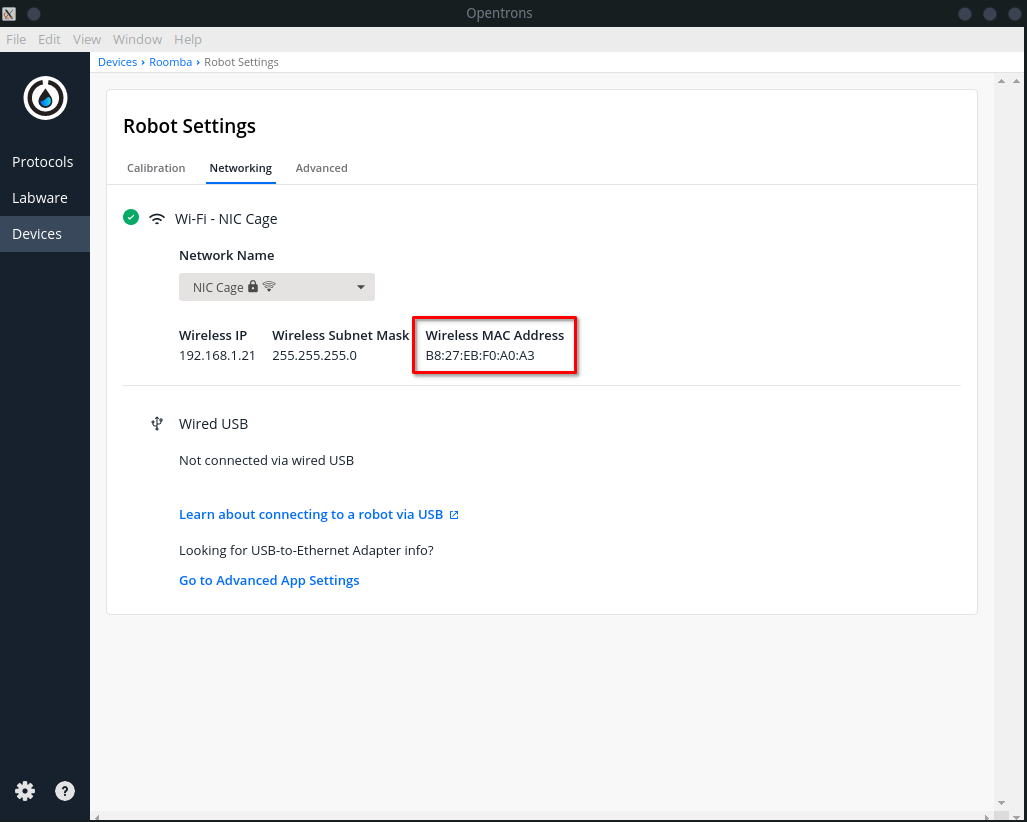The height and width of the screenshot is (822, 1027).
Task: Open the Network Name dropdown showing NIC Cage
Action: click(x=277, y=286)
